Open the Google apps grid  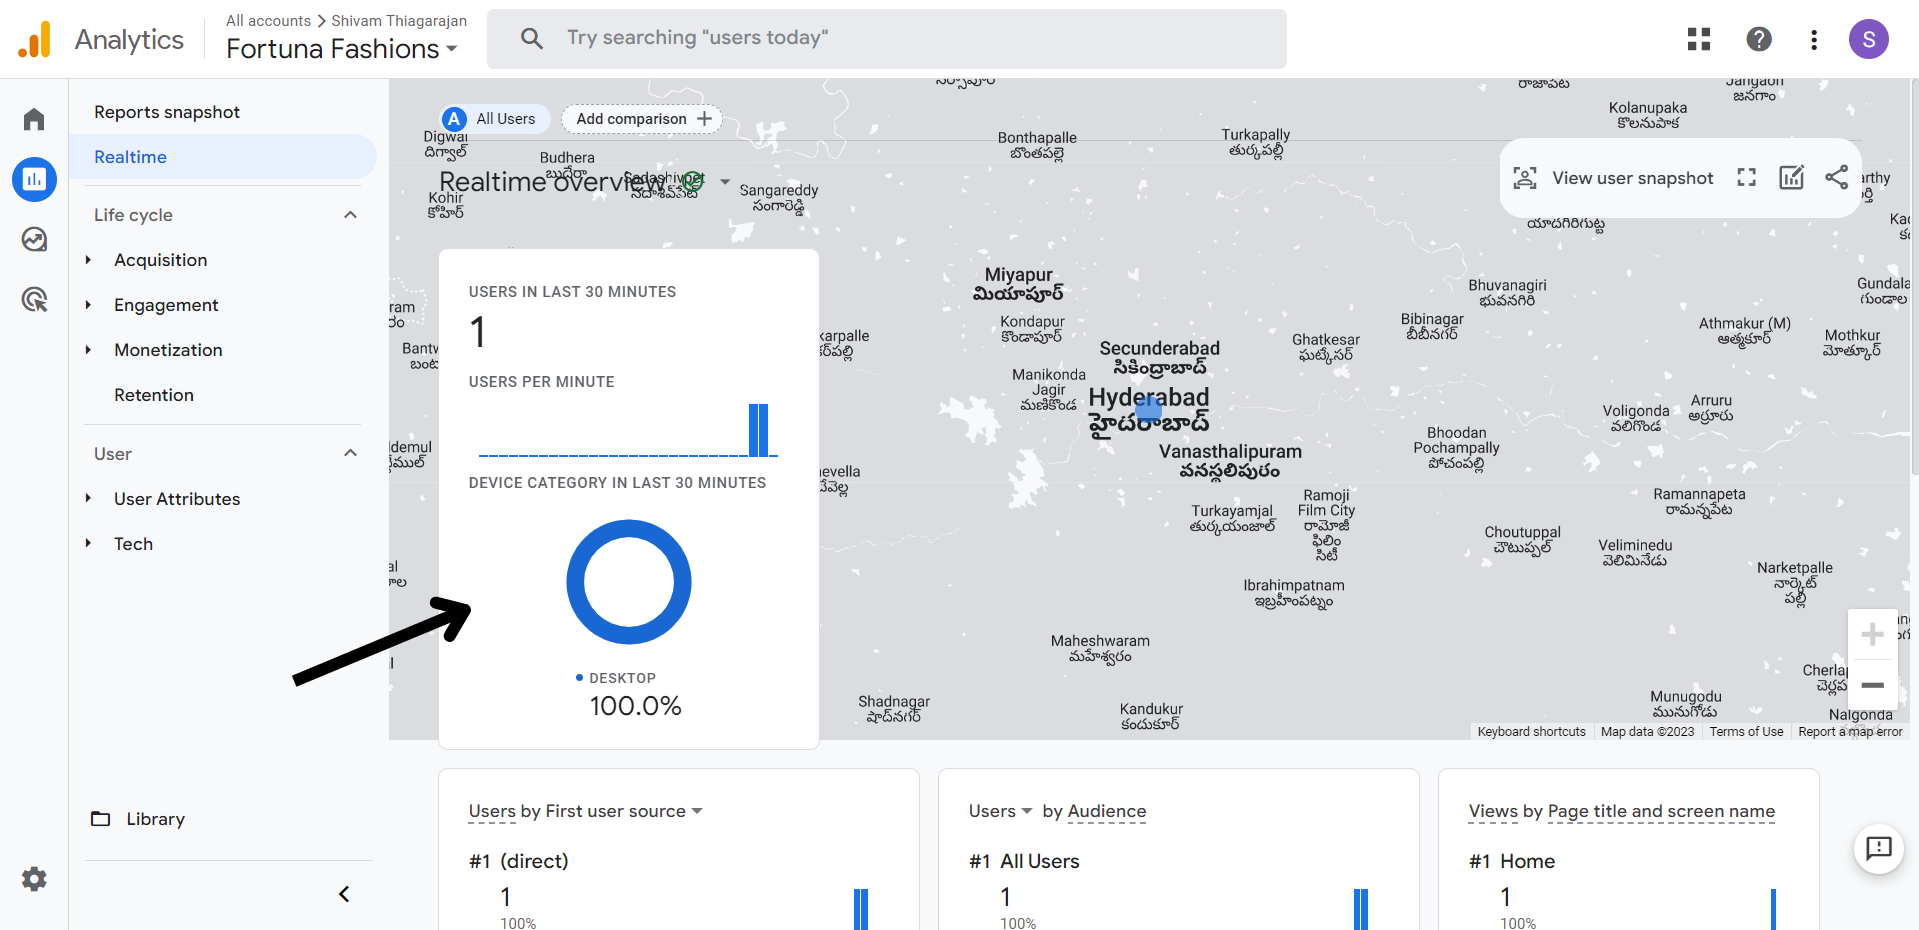click(1698, 39)
